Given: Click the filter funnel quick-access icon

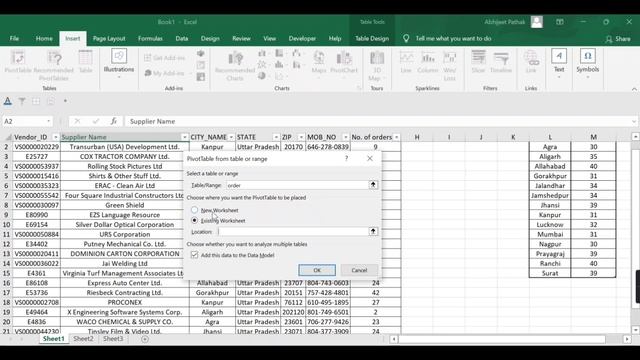Looking at the screenshot, I should click(22, 101).
